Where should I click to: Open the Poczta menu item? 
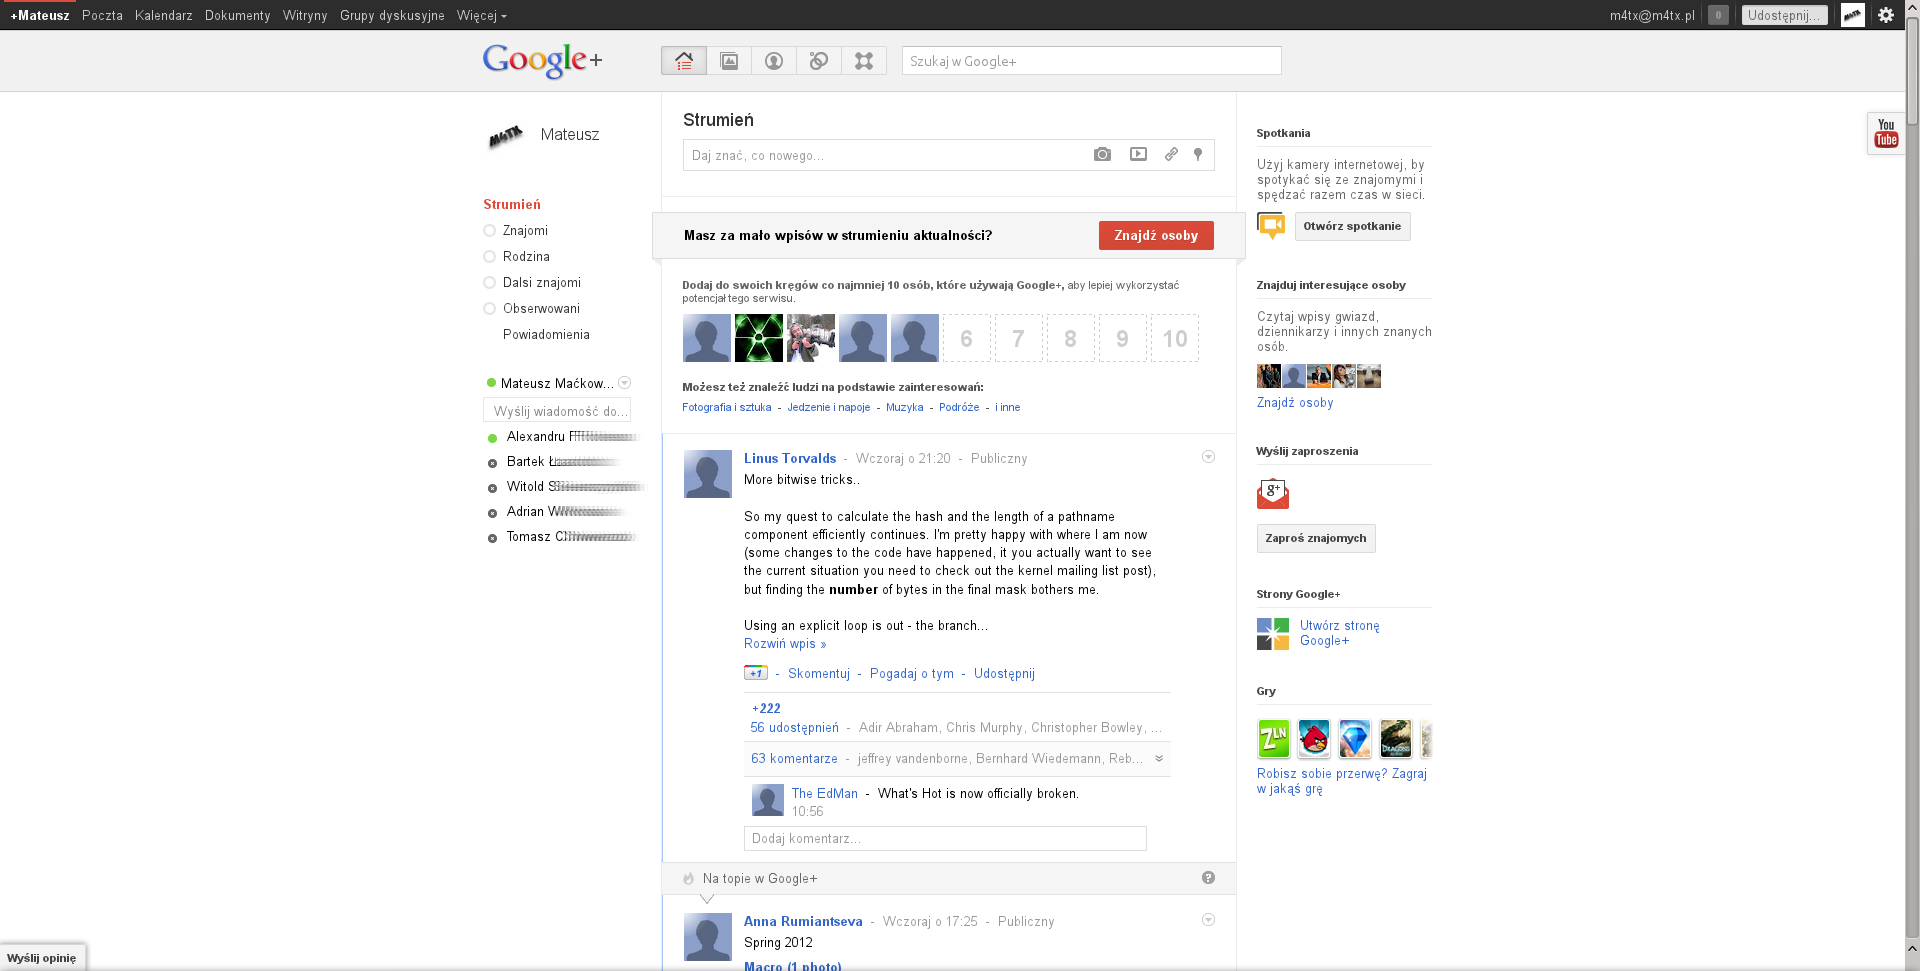[x=102, y=15]
